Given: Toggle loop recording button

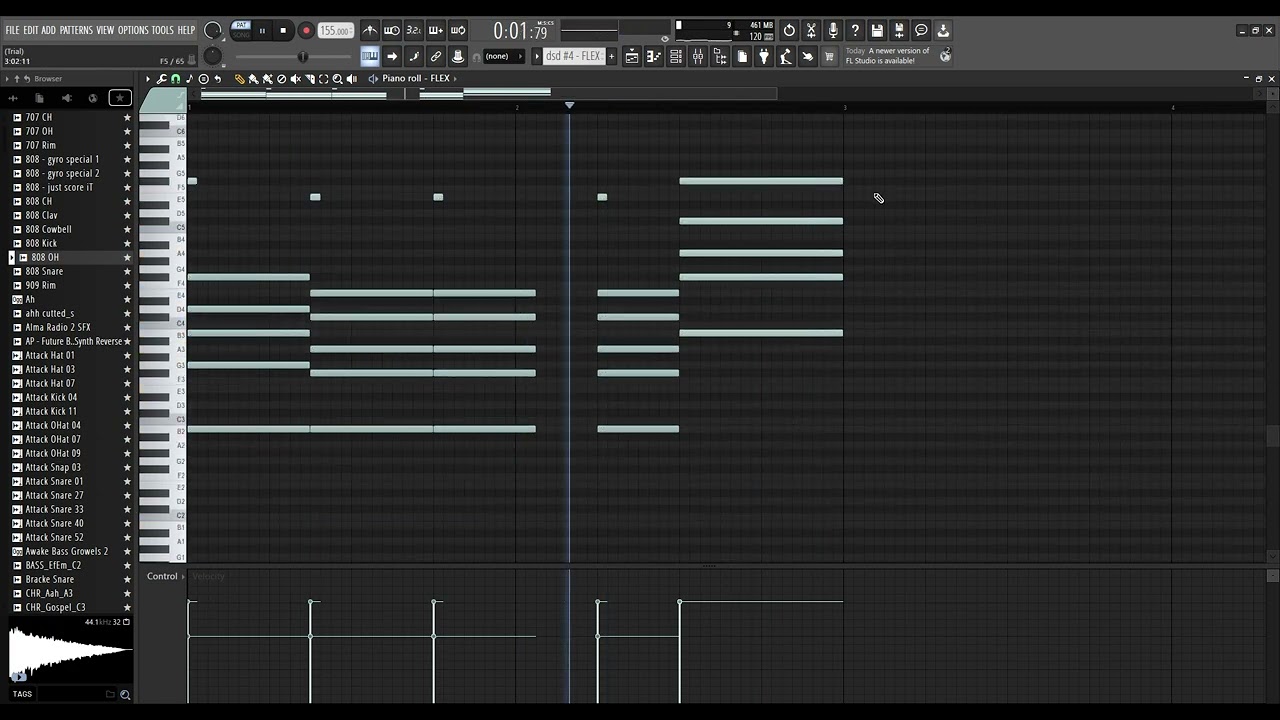Looking at the screenshot, I should (x=457, y=31).
